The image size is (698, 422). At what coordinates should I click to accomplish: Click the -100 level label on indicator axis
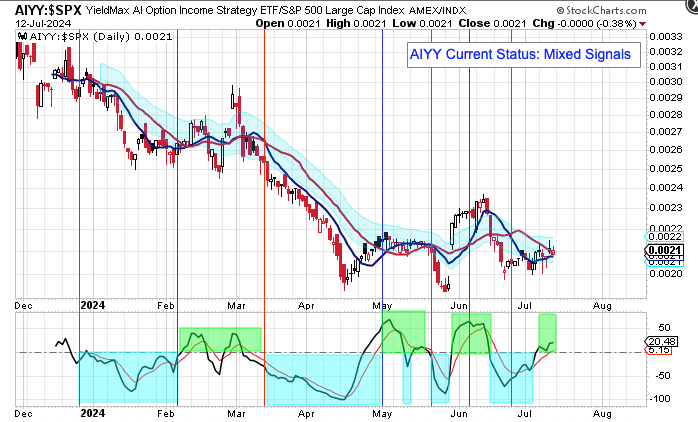[x=662, y=398]
